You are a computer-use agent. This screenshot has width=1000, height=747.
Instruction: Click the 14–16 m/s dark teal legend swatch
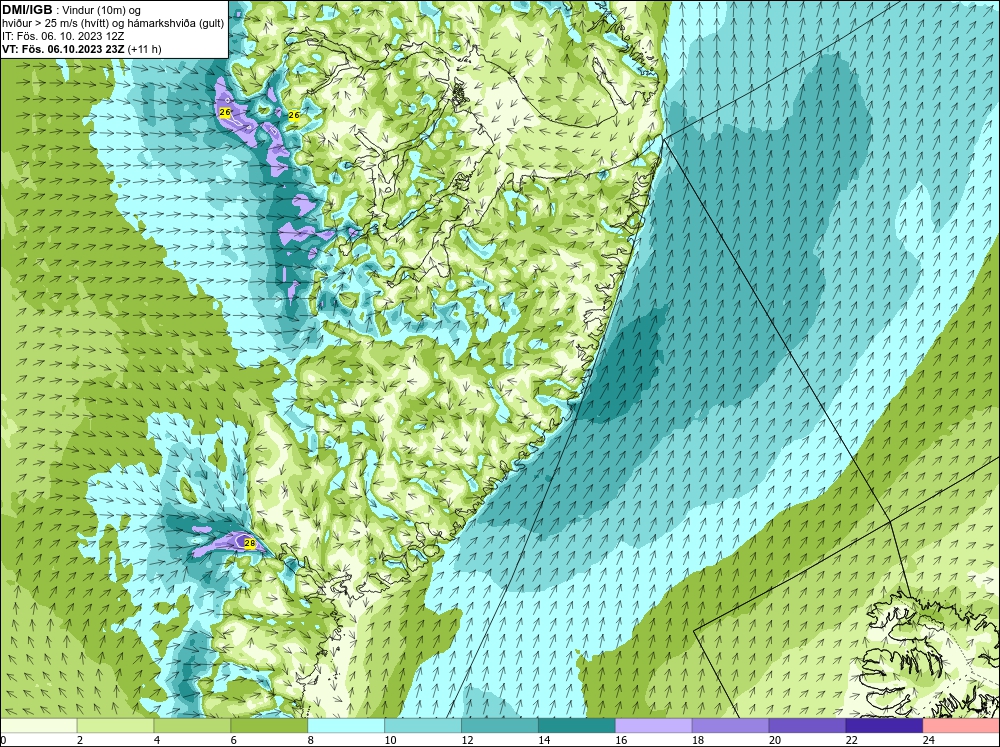(577, 726)
